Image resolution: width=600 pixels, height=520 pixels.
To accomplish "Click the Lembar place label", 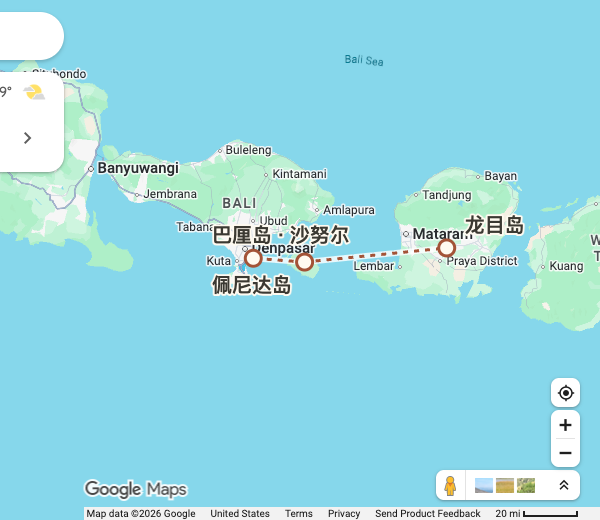I will pyautogui.click(x=373, y=266).
